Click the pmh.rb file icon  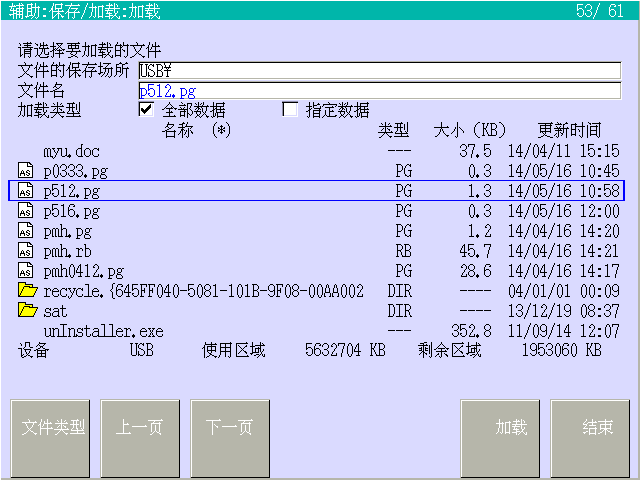26,251
